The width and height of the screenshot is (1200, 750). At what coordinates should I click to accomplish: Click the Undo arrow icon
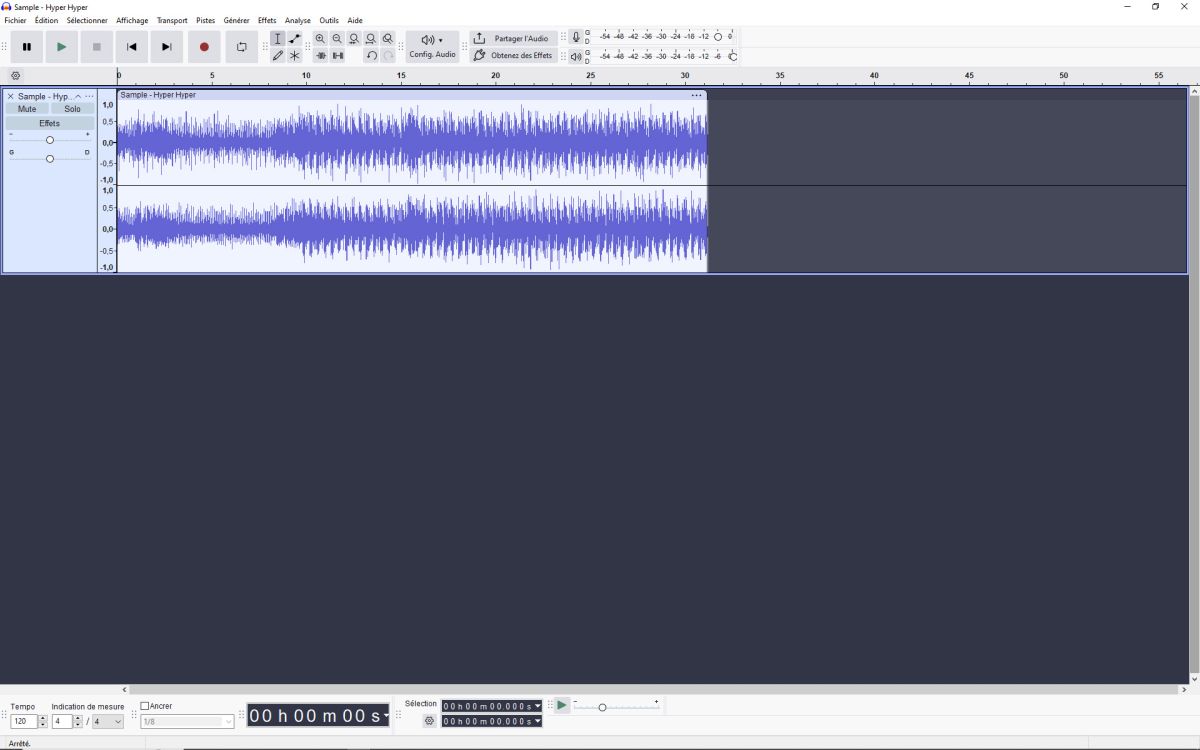pos(371,56)
